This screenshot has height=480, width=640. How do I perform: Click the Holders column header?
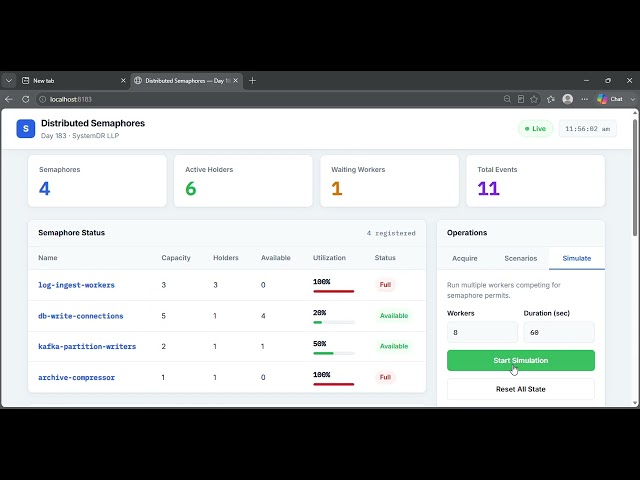226,258
